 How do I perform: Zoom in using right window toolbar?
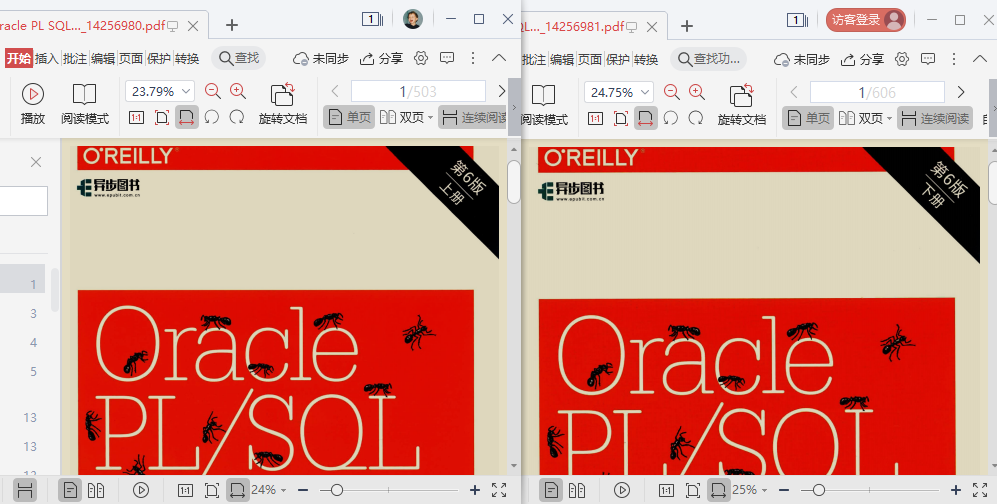pyautogui.click(x=697, y=92)
